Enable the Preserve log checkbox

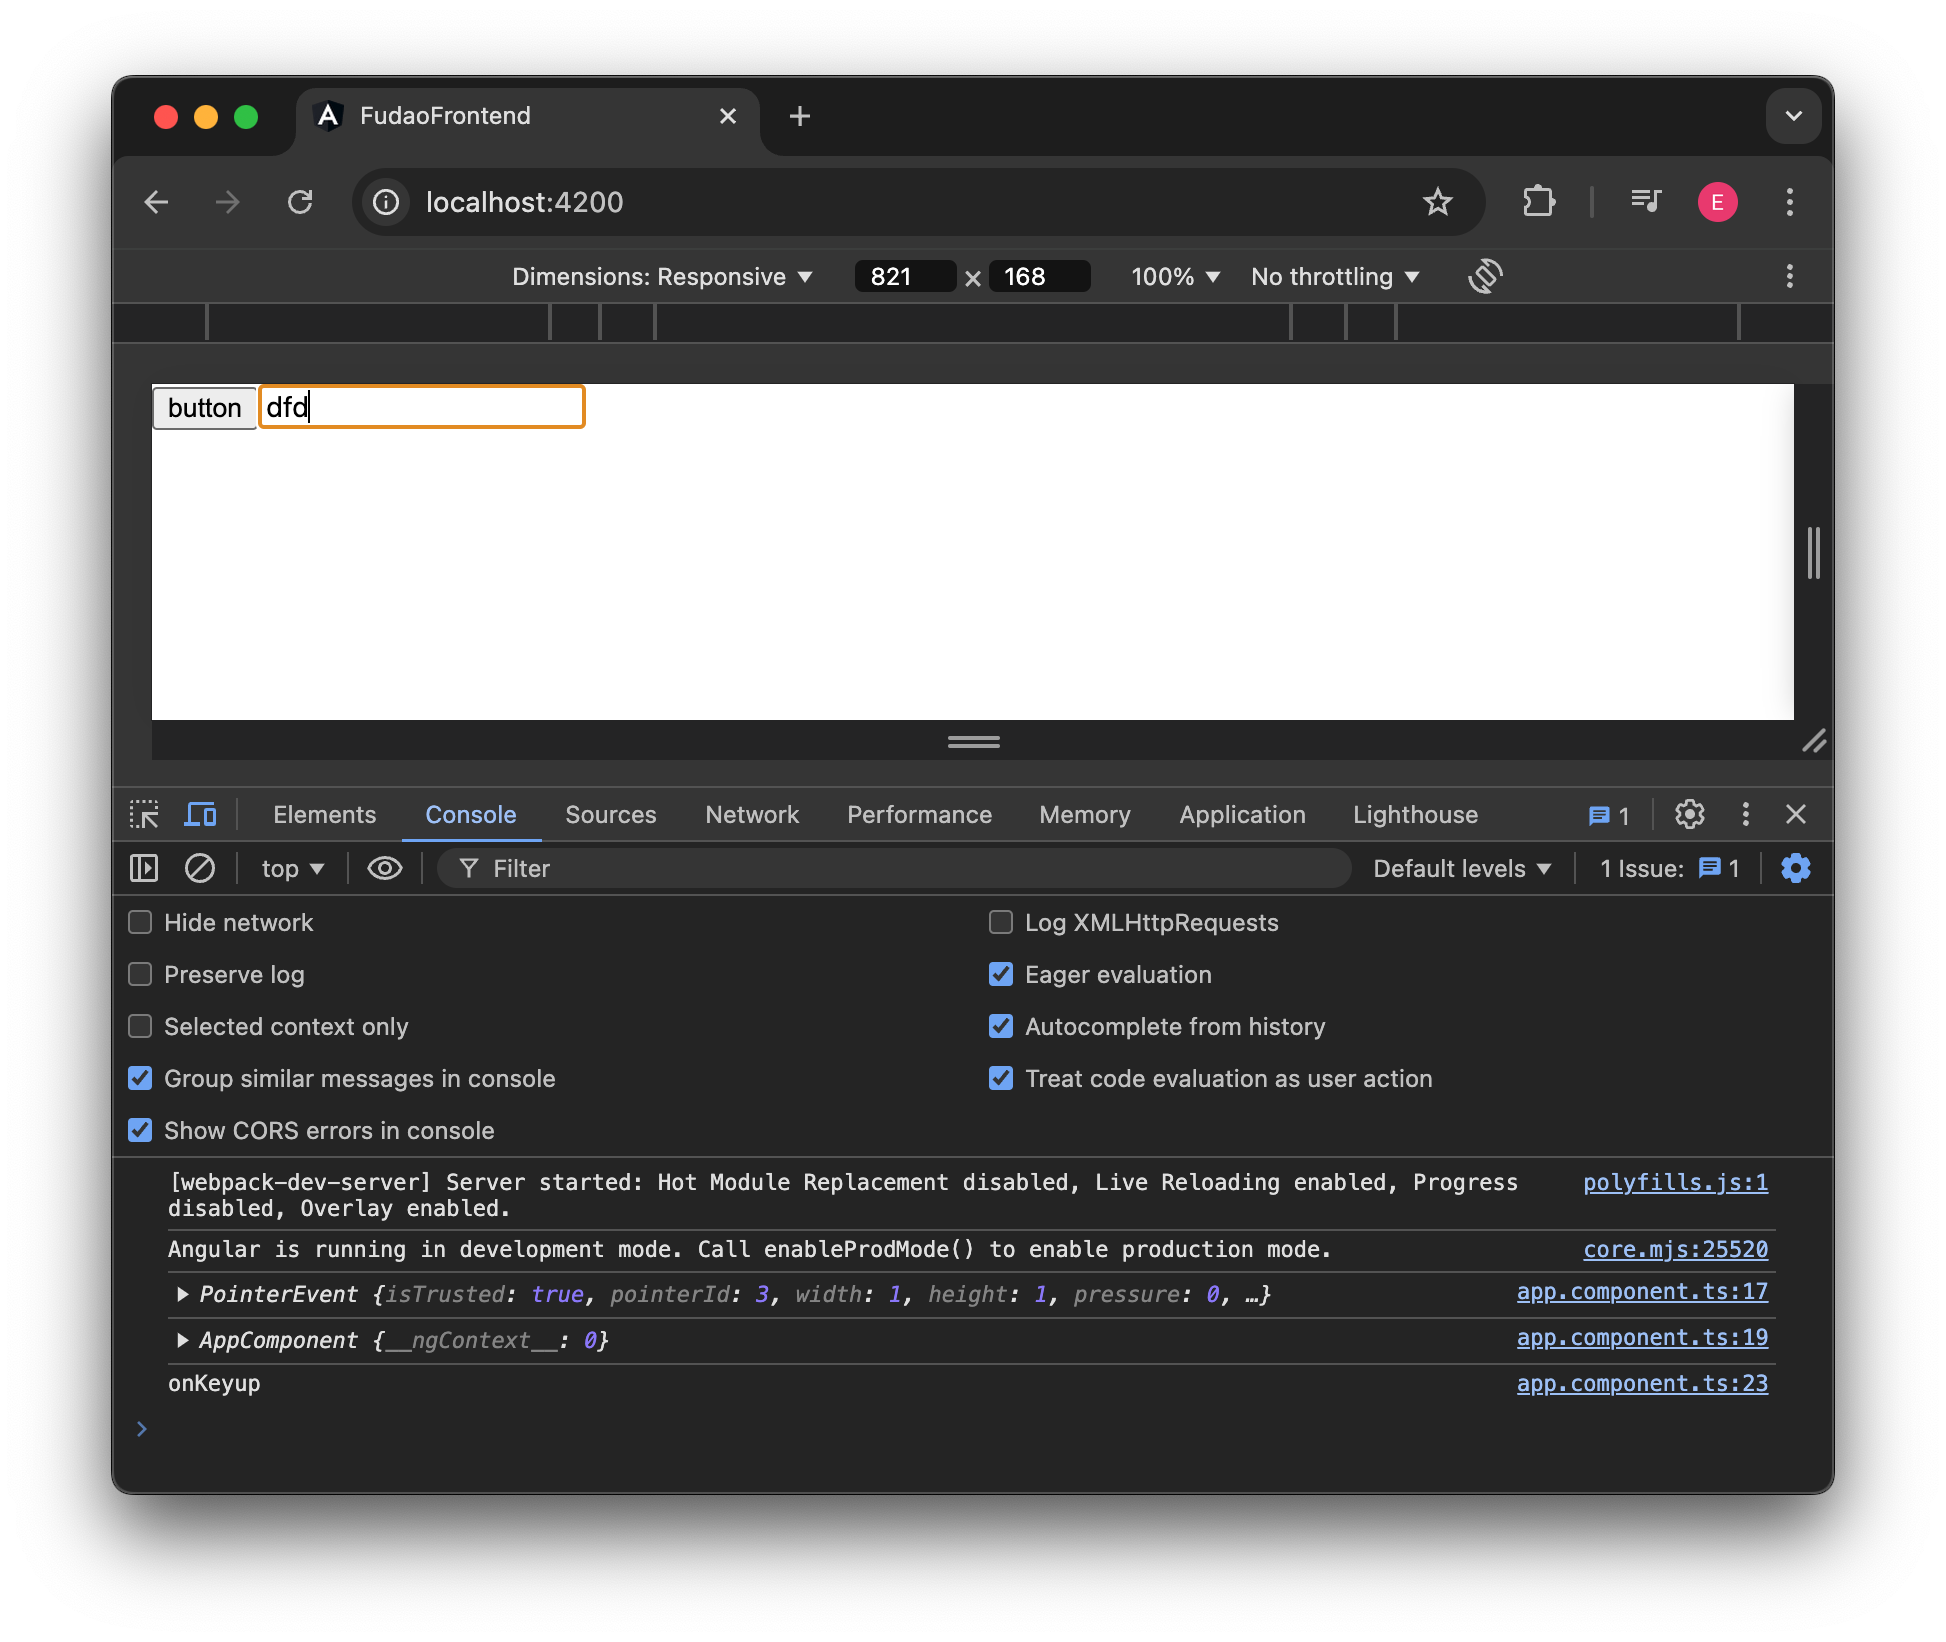(140, 974)
